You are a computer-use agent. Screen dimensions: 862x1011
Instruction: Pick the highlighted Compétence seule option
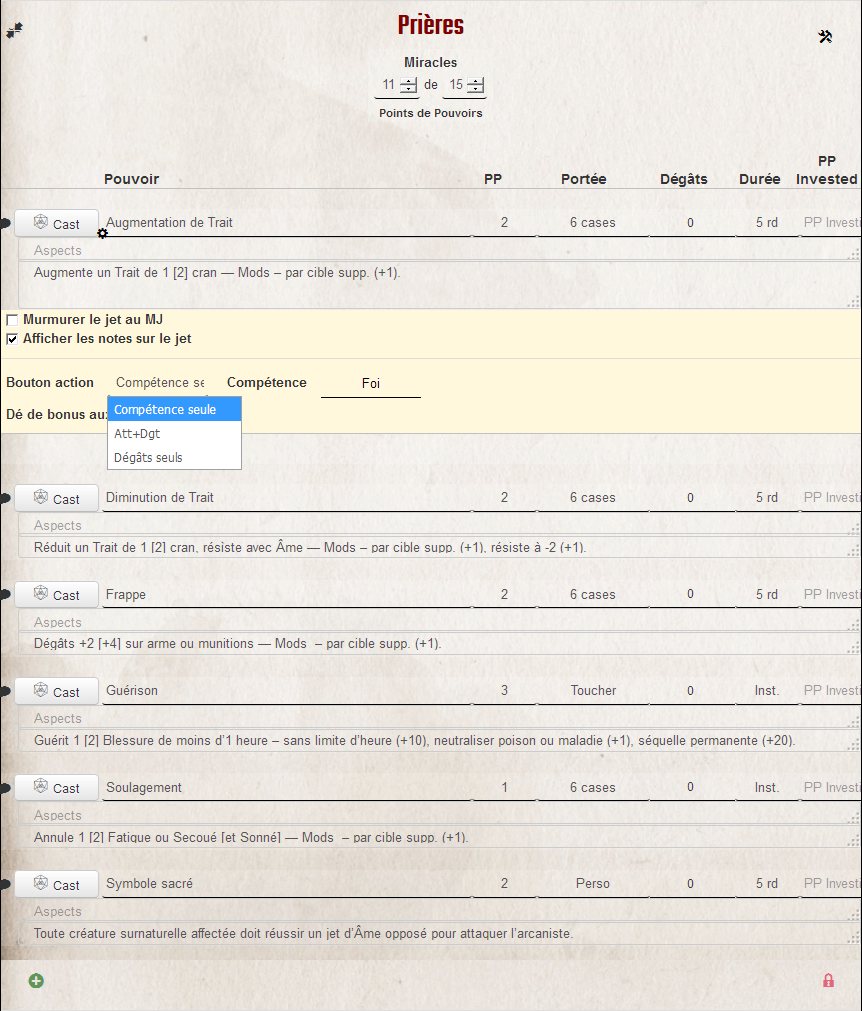165,409
